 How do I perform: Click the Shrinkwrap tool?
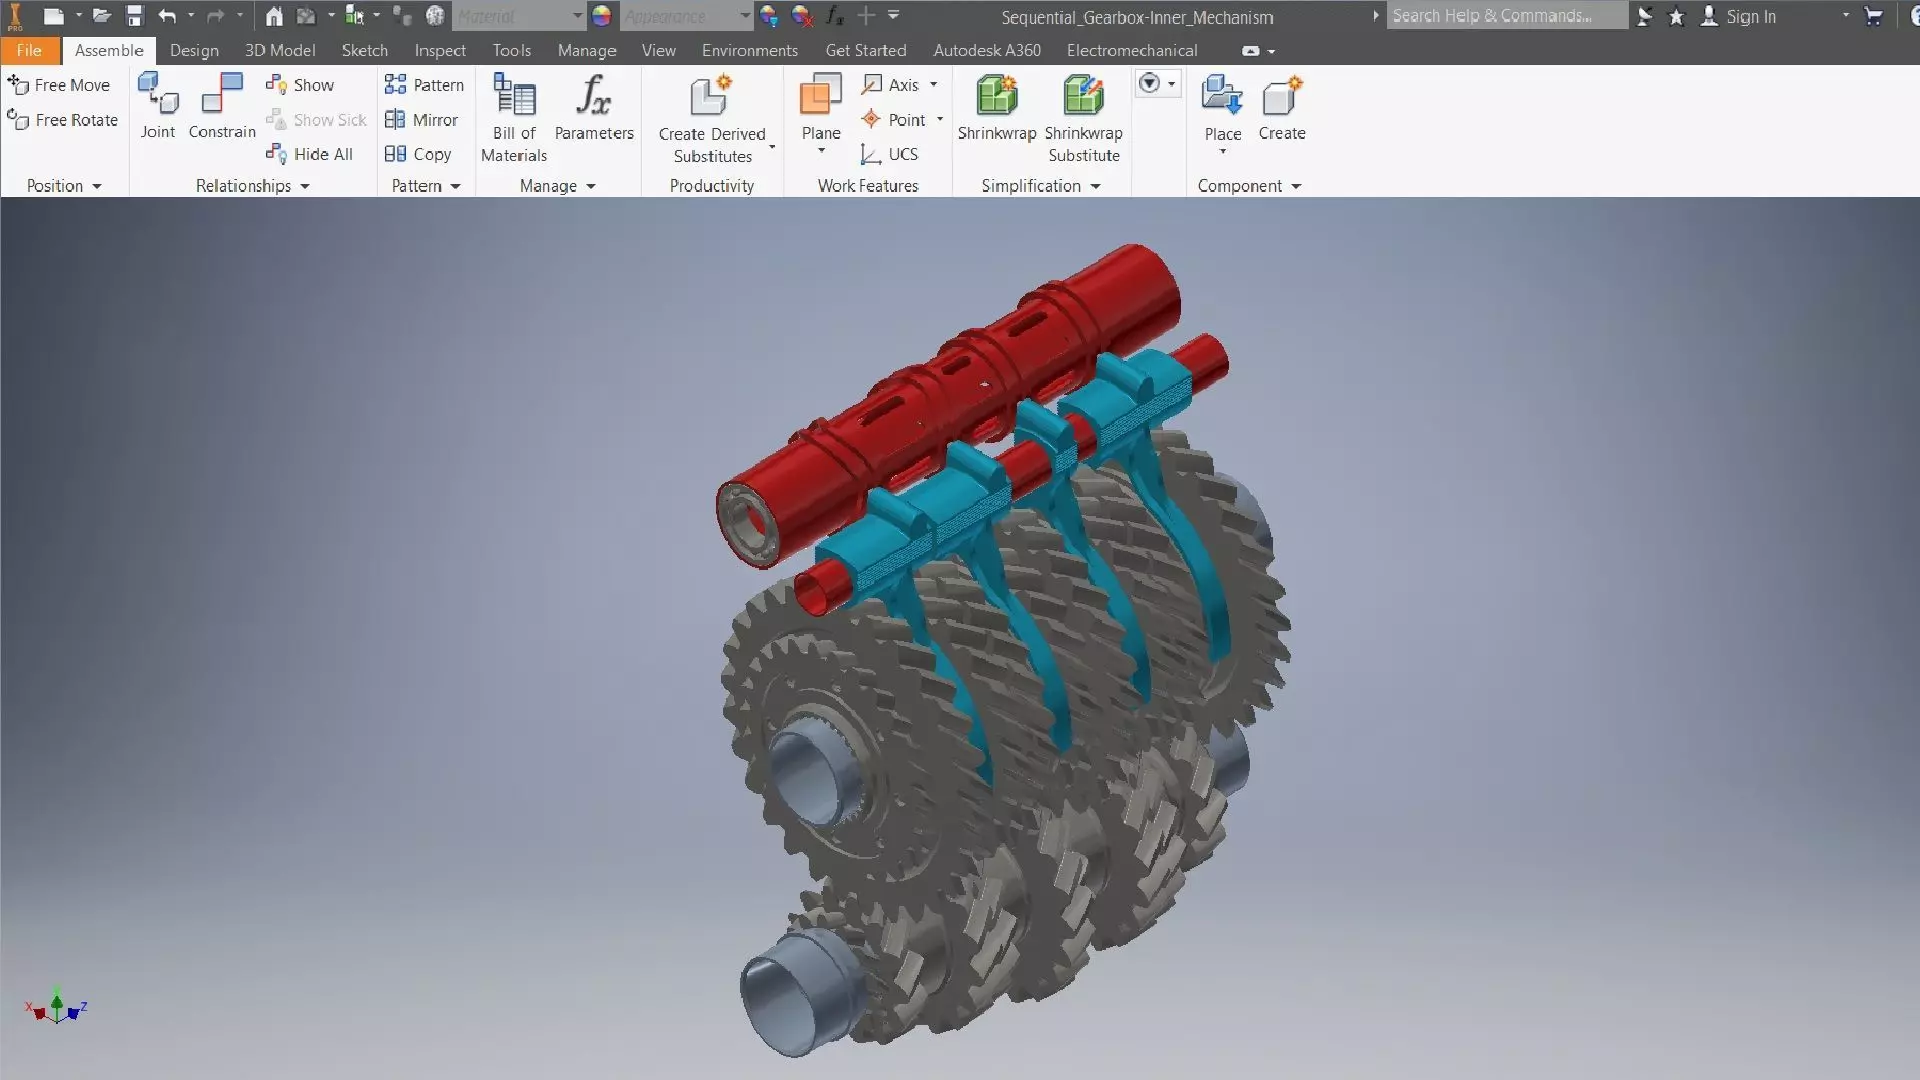point(997,108)
